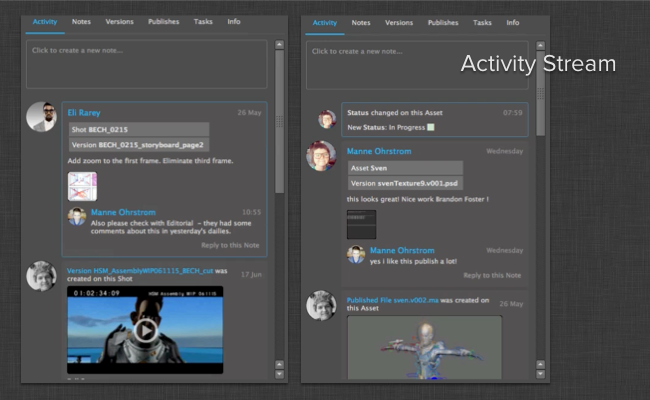The image size is (650, 400).
Task: Select the Tasks tab in left panel
Action: pos(202,22)
